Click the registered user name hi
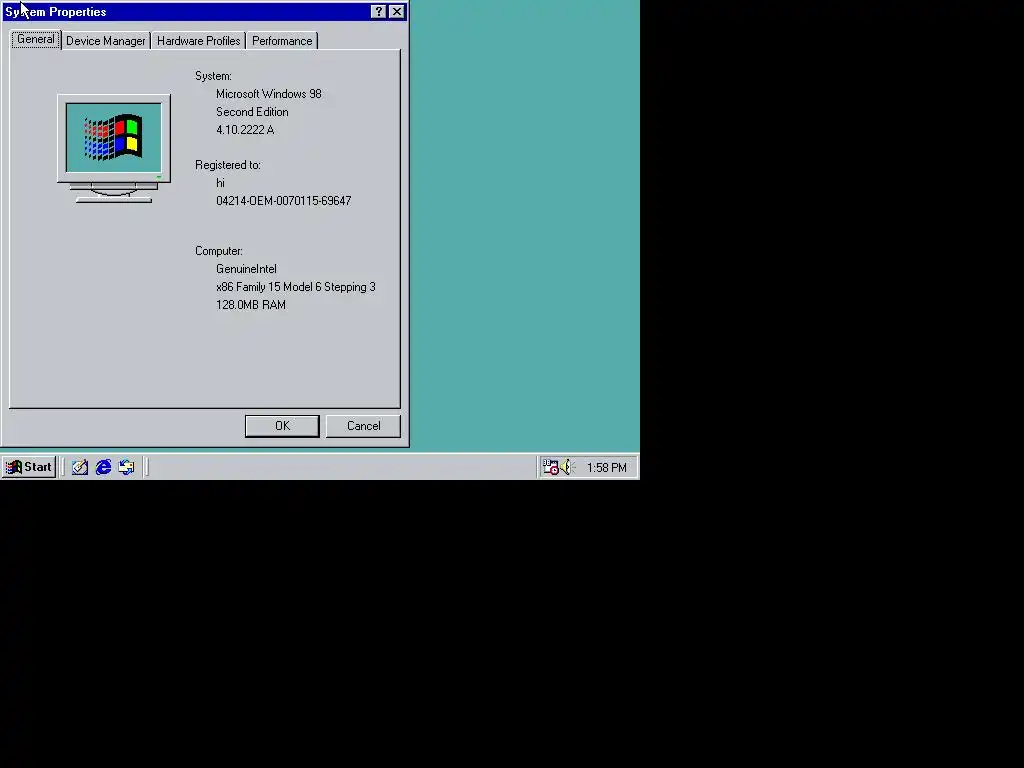The height and width of the screenshot is (768, 1024). [x=220, y=183]
